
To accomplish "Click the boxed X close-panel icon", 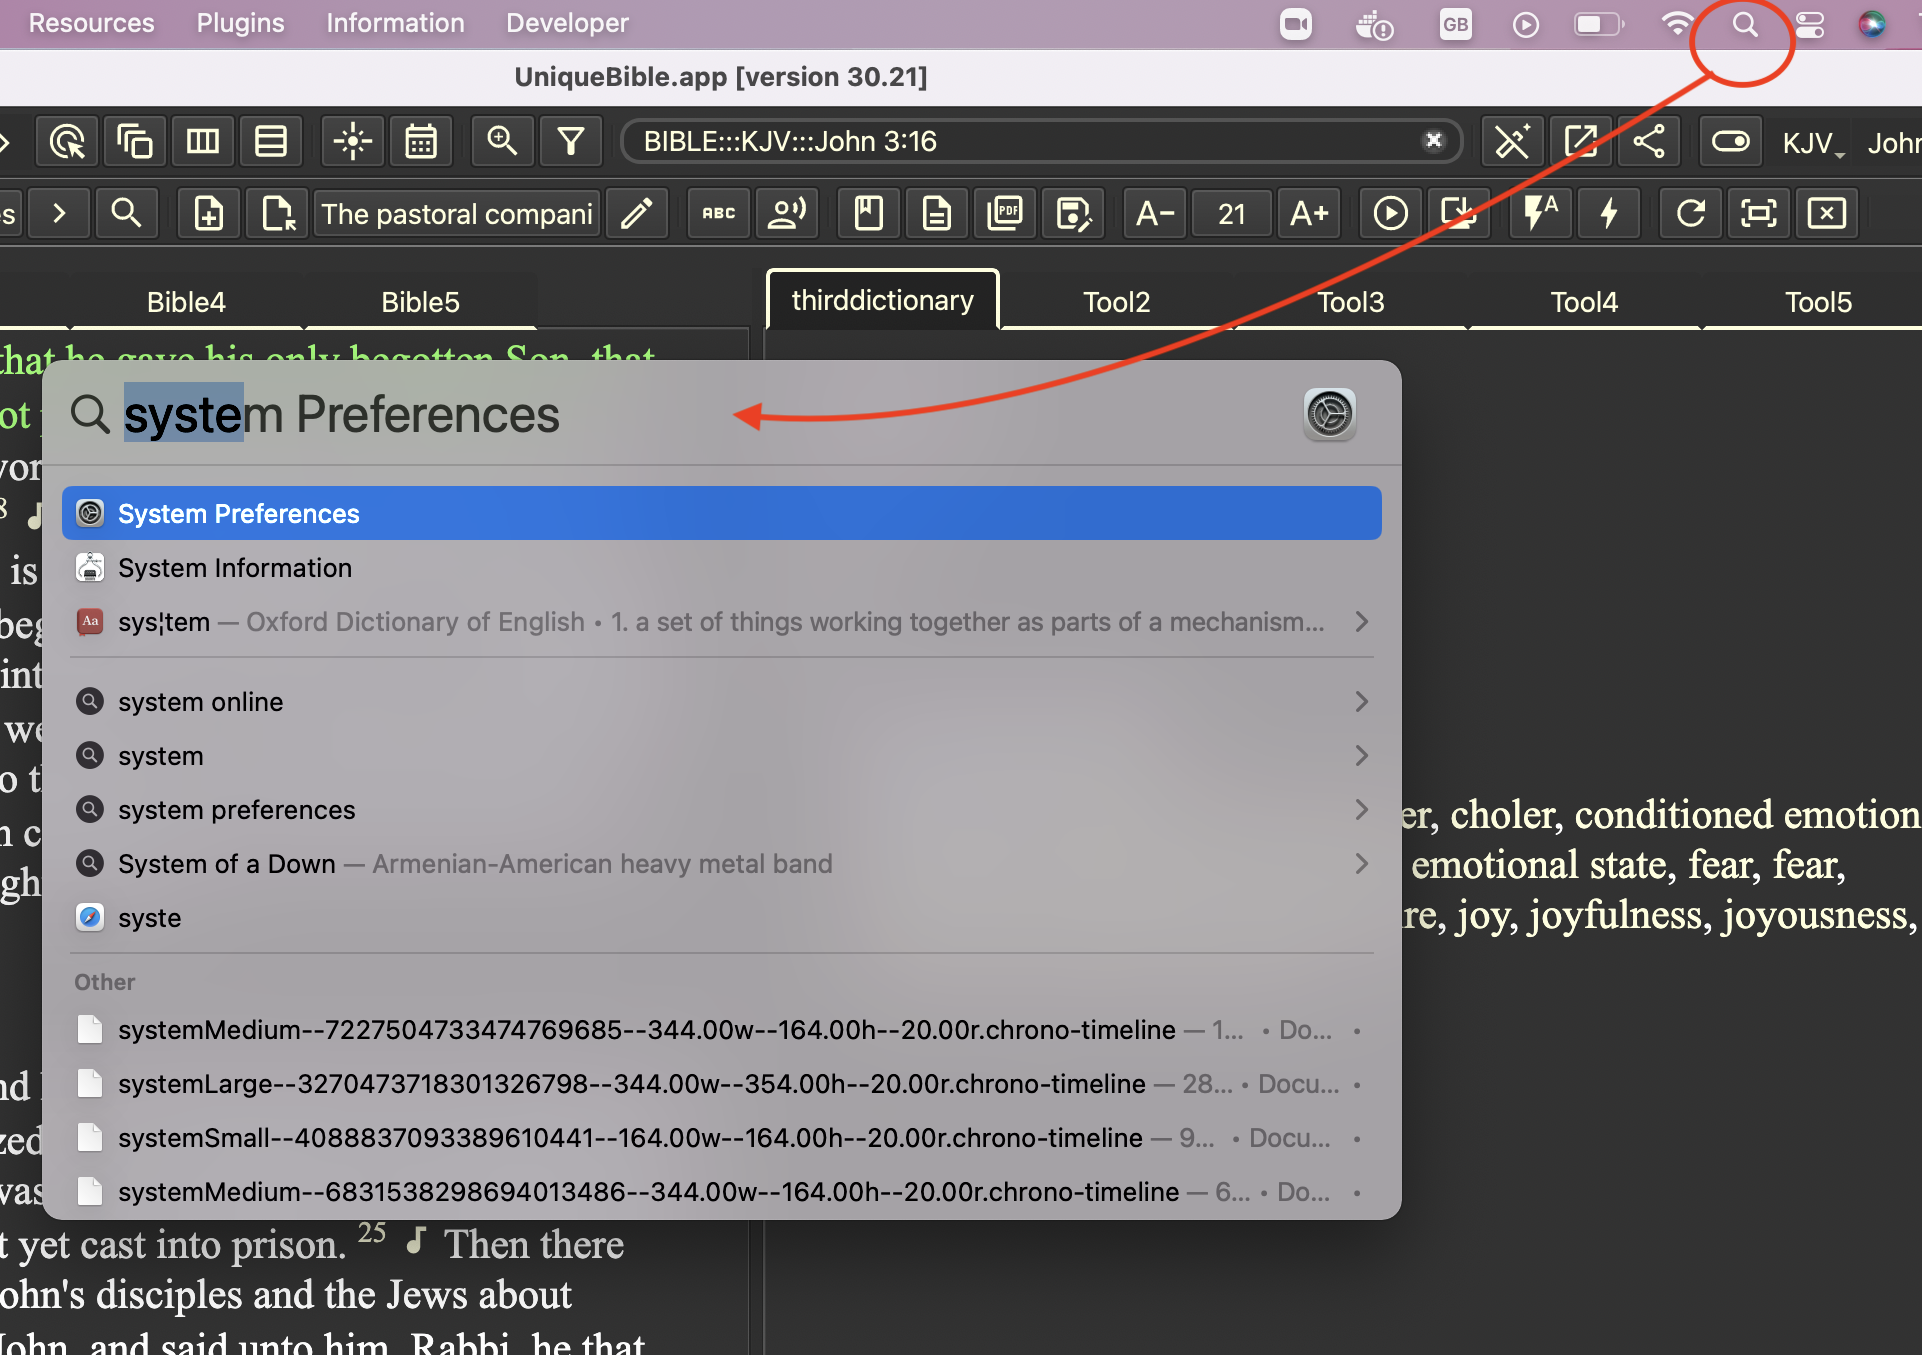I will pyautogui.click(x=1826, y=213).
